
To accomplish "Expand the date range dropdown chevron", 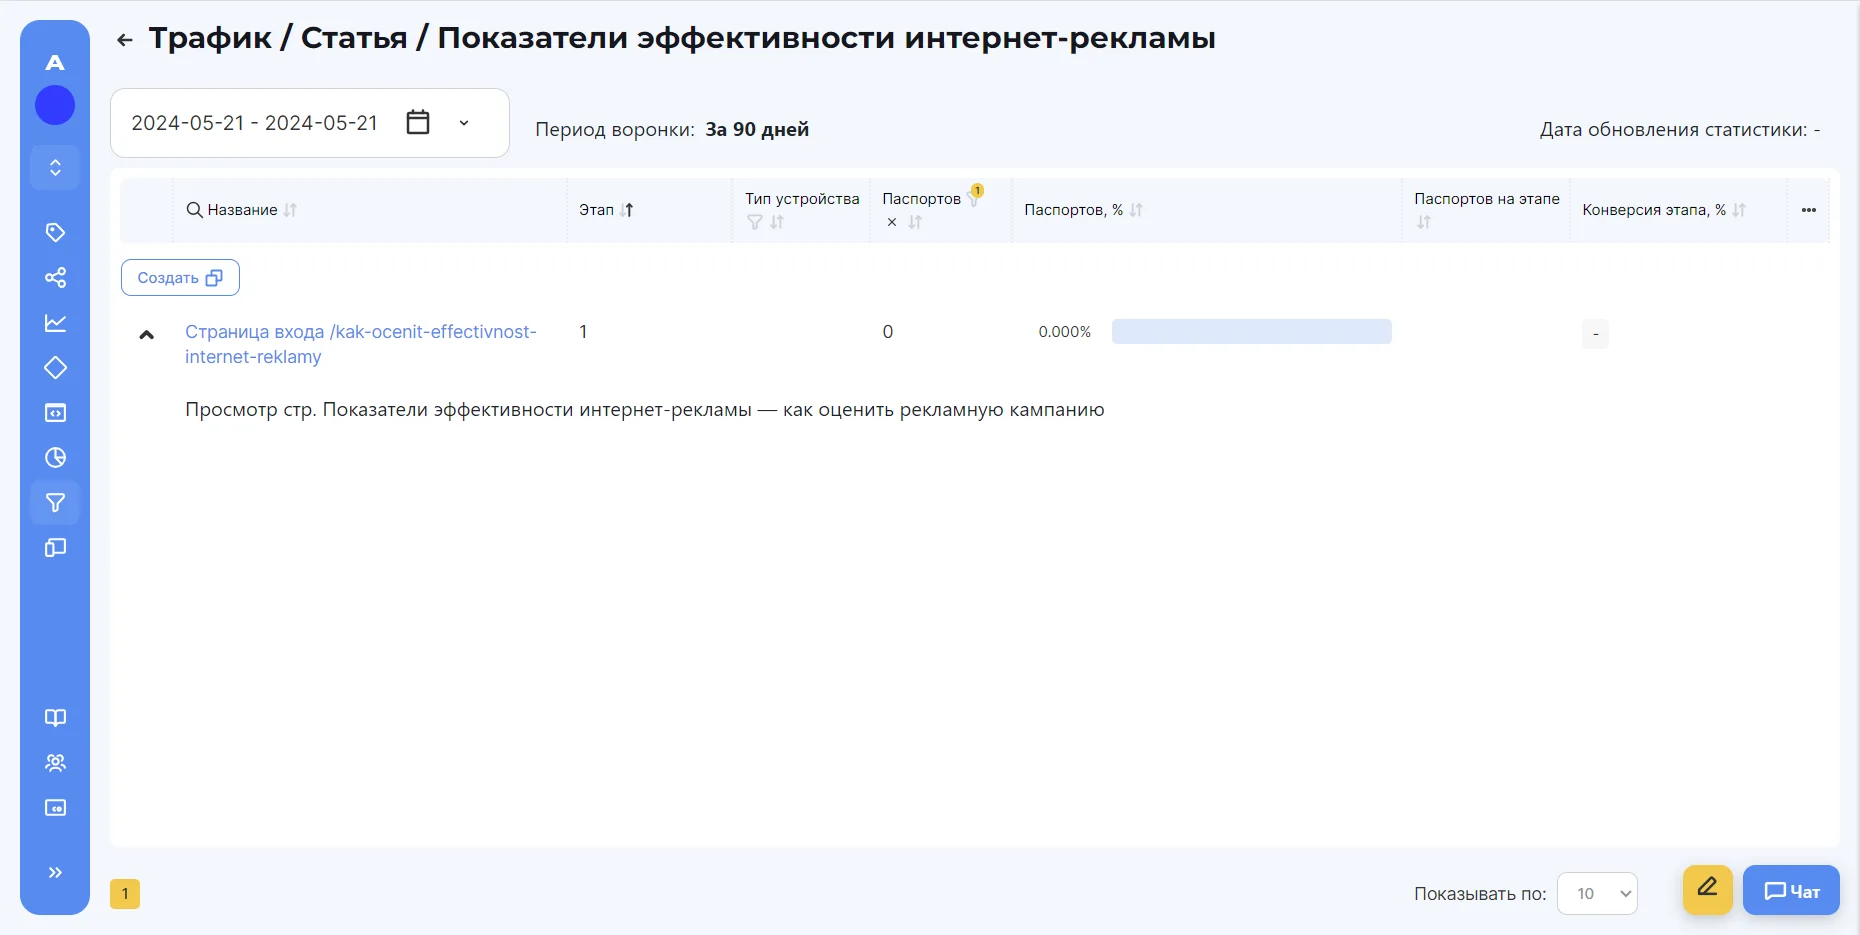I will click(x=464, y=123).
